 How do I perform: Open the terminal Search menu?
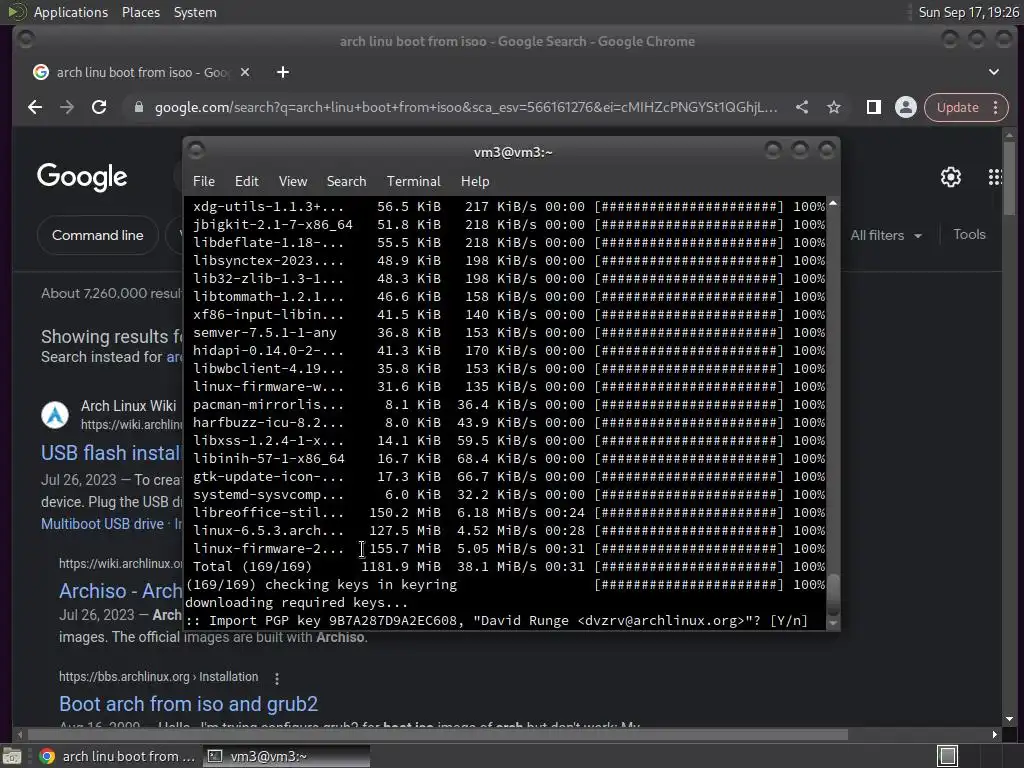(x=346, y=181)
